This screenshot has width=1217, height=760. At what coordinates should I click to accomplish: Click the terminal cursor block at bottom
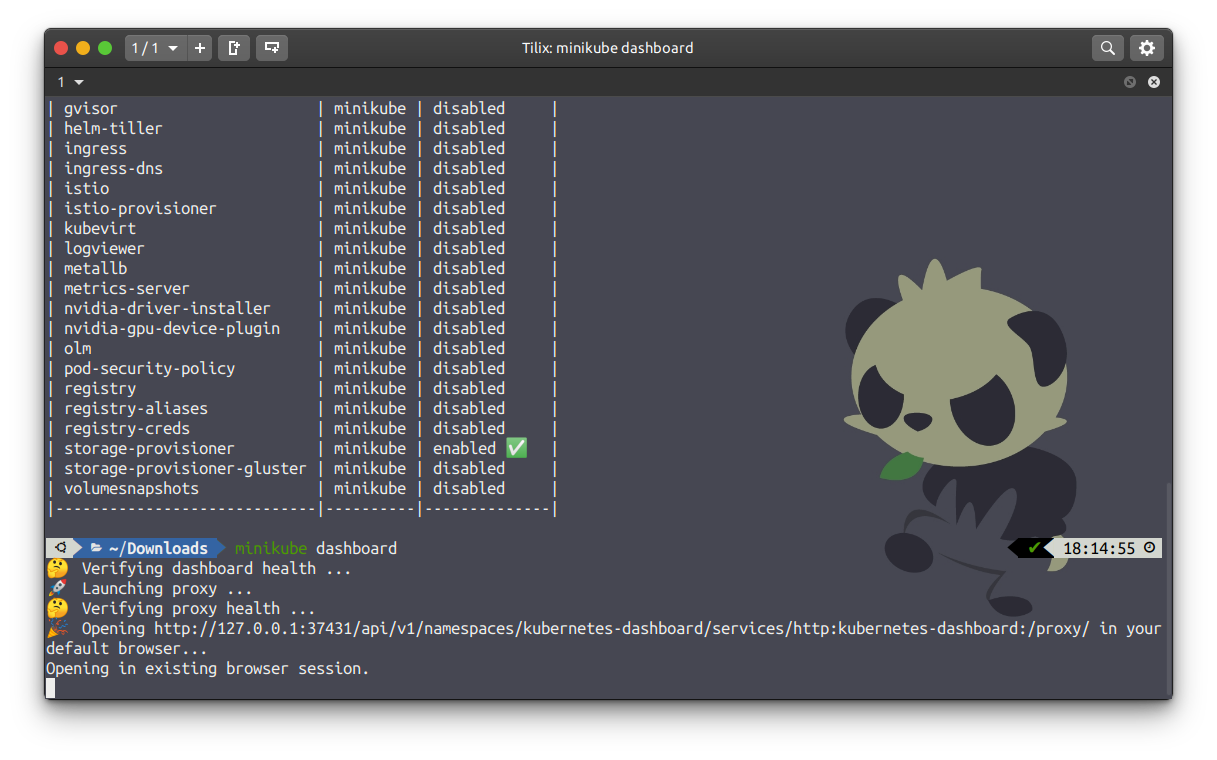[x=50, y=688]
